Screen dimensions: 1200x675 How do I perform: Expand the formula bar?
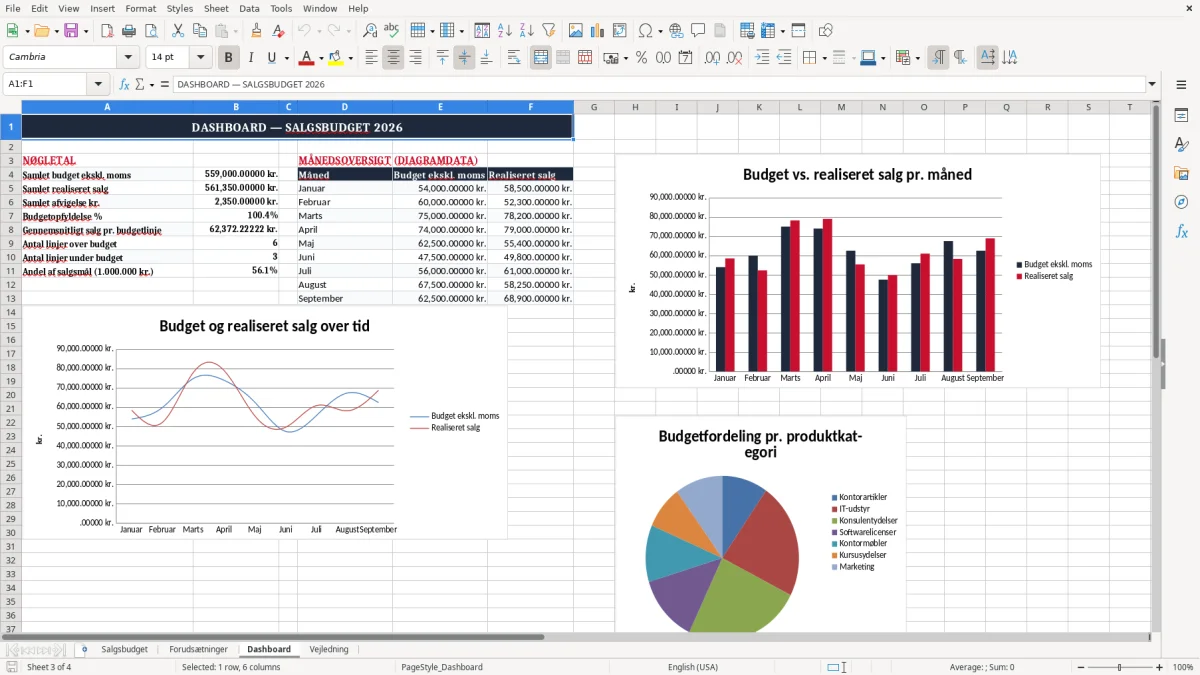1152,85
